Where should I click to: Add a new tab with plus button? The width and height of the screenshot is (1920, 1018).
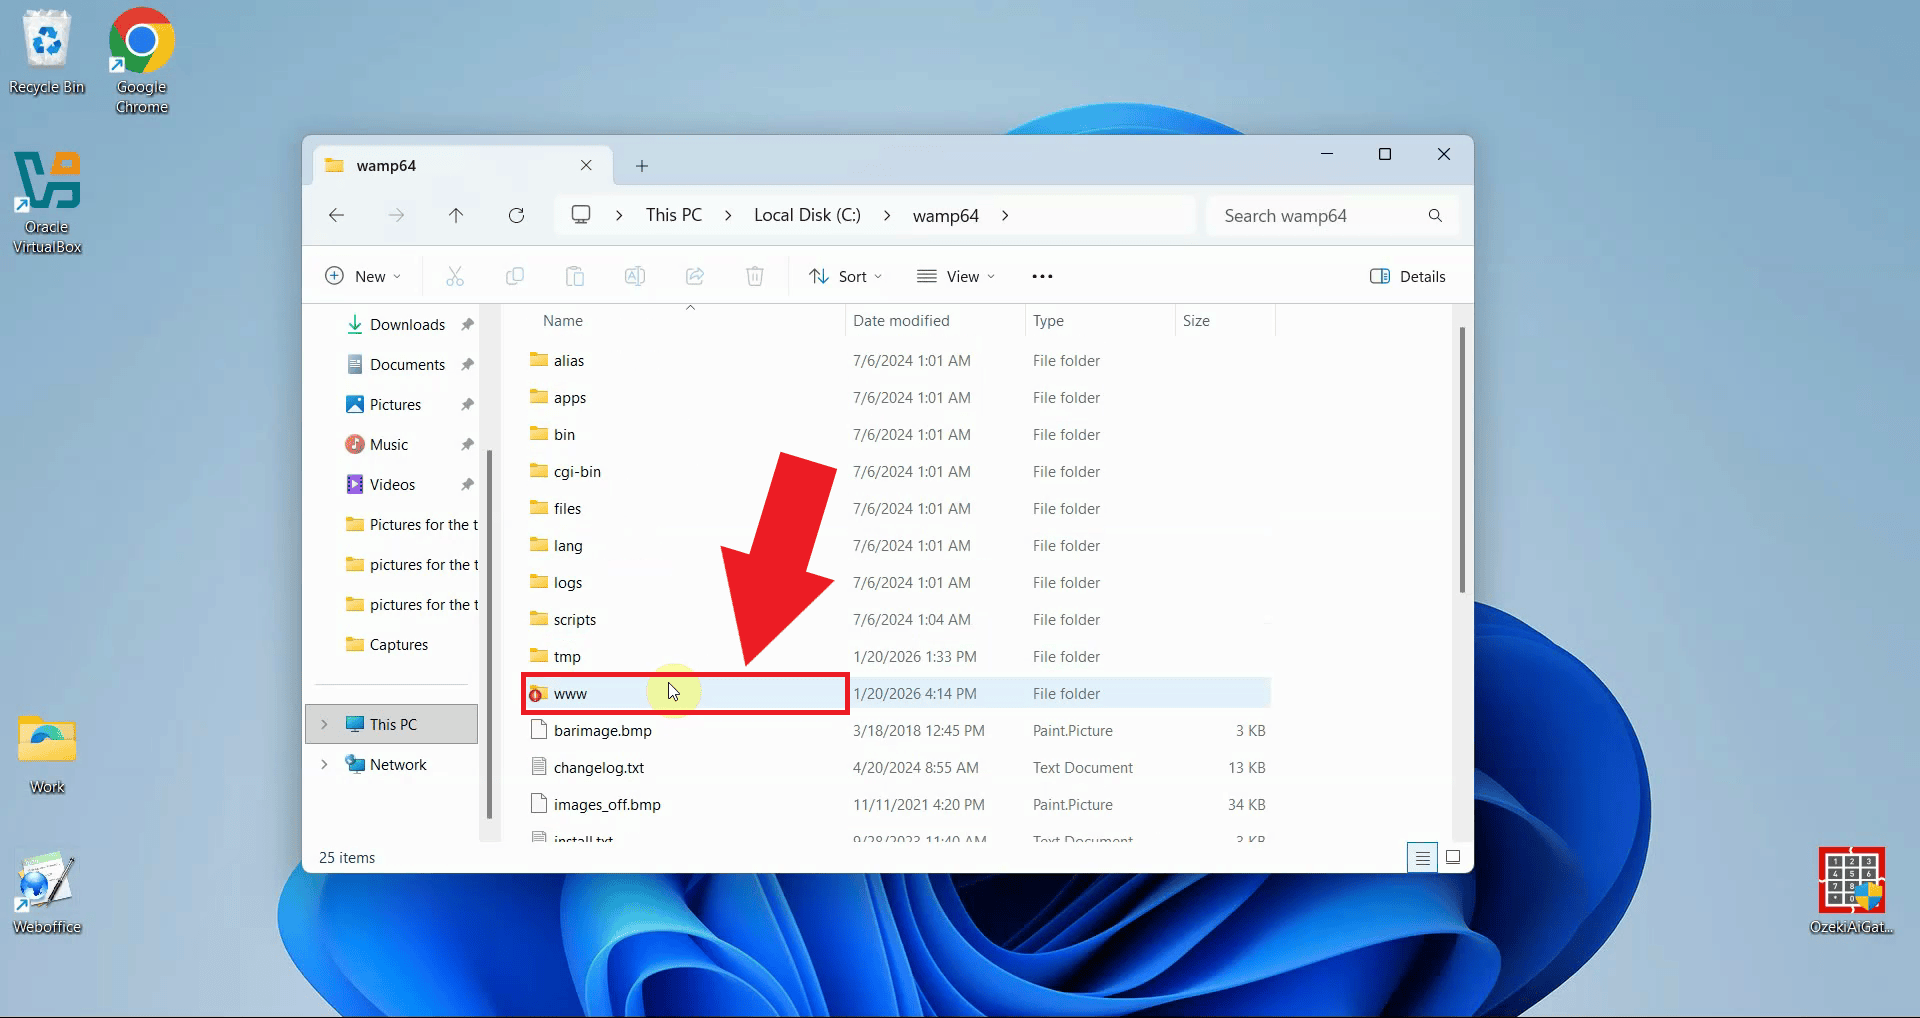coord(642,166)
